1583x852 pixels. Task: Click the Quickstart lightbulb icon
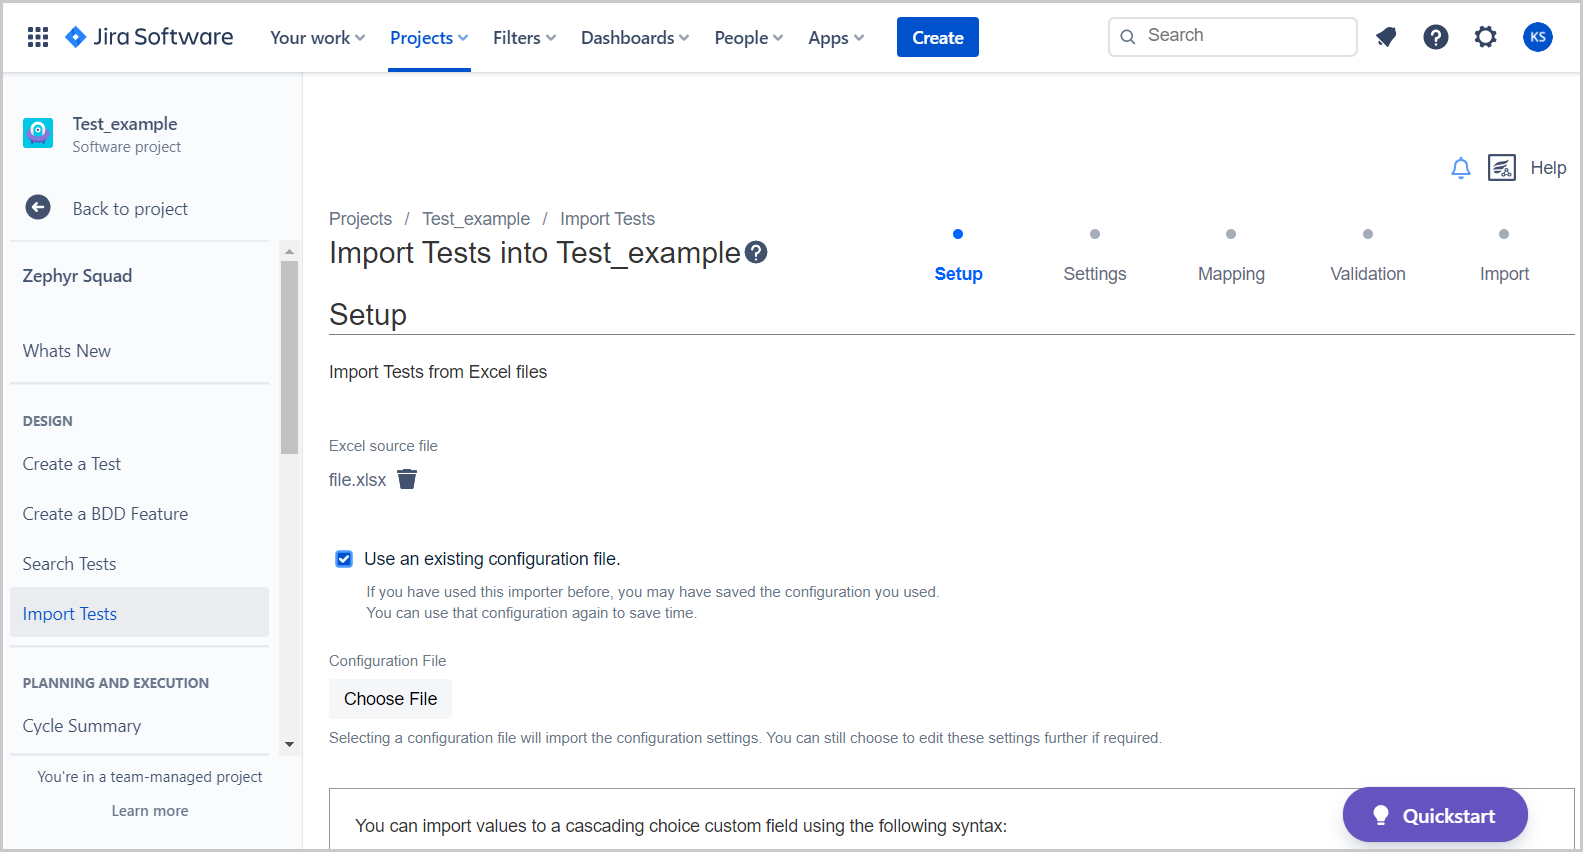(1381, 815)
